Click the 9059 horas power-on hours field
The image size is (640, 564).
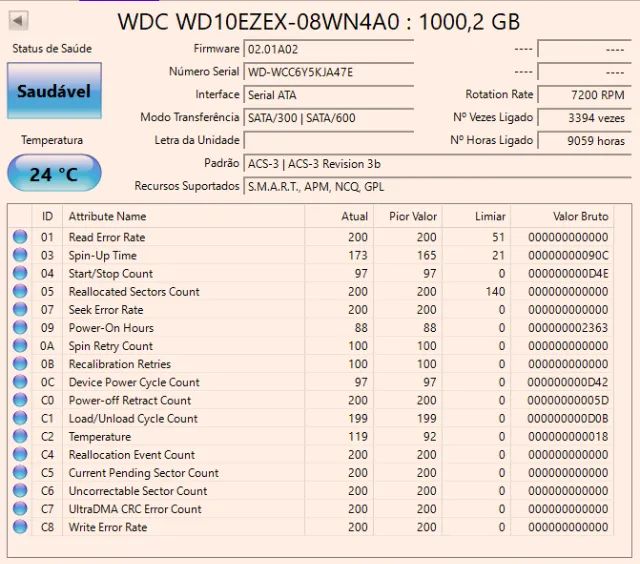(x=584, y=140)
